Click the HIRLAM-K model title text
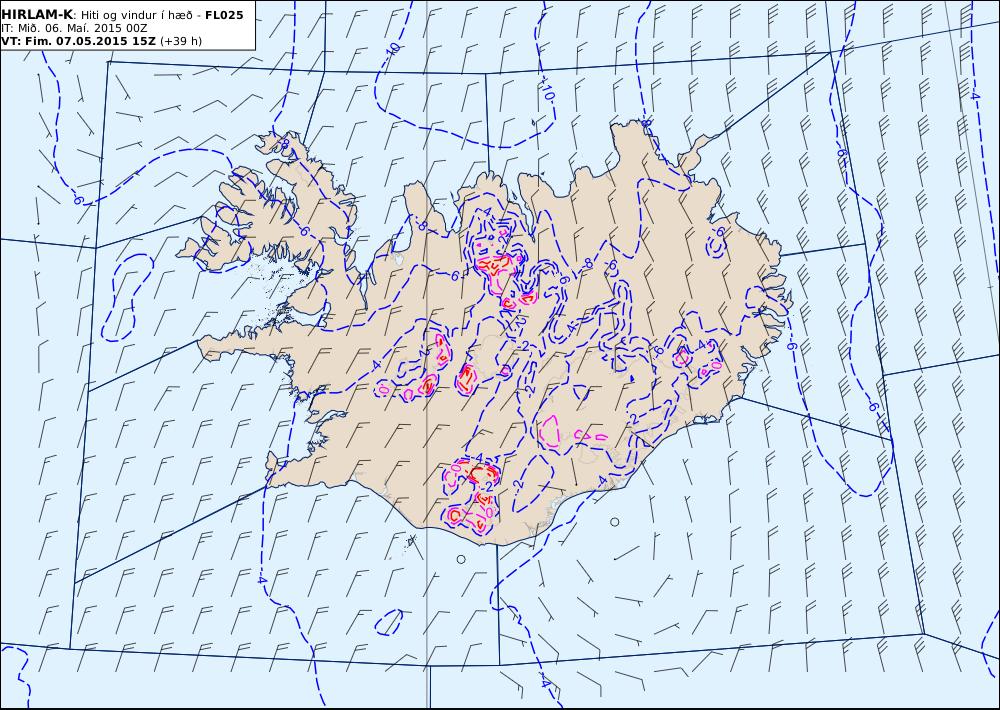This screenshot has width=1000, height=710. (37, 15)
